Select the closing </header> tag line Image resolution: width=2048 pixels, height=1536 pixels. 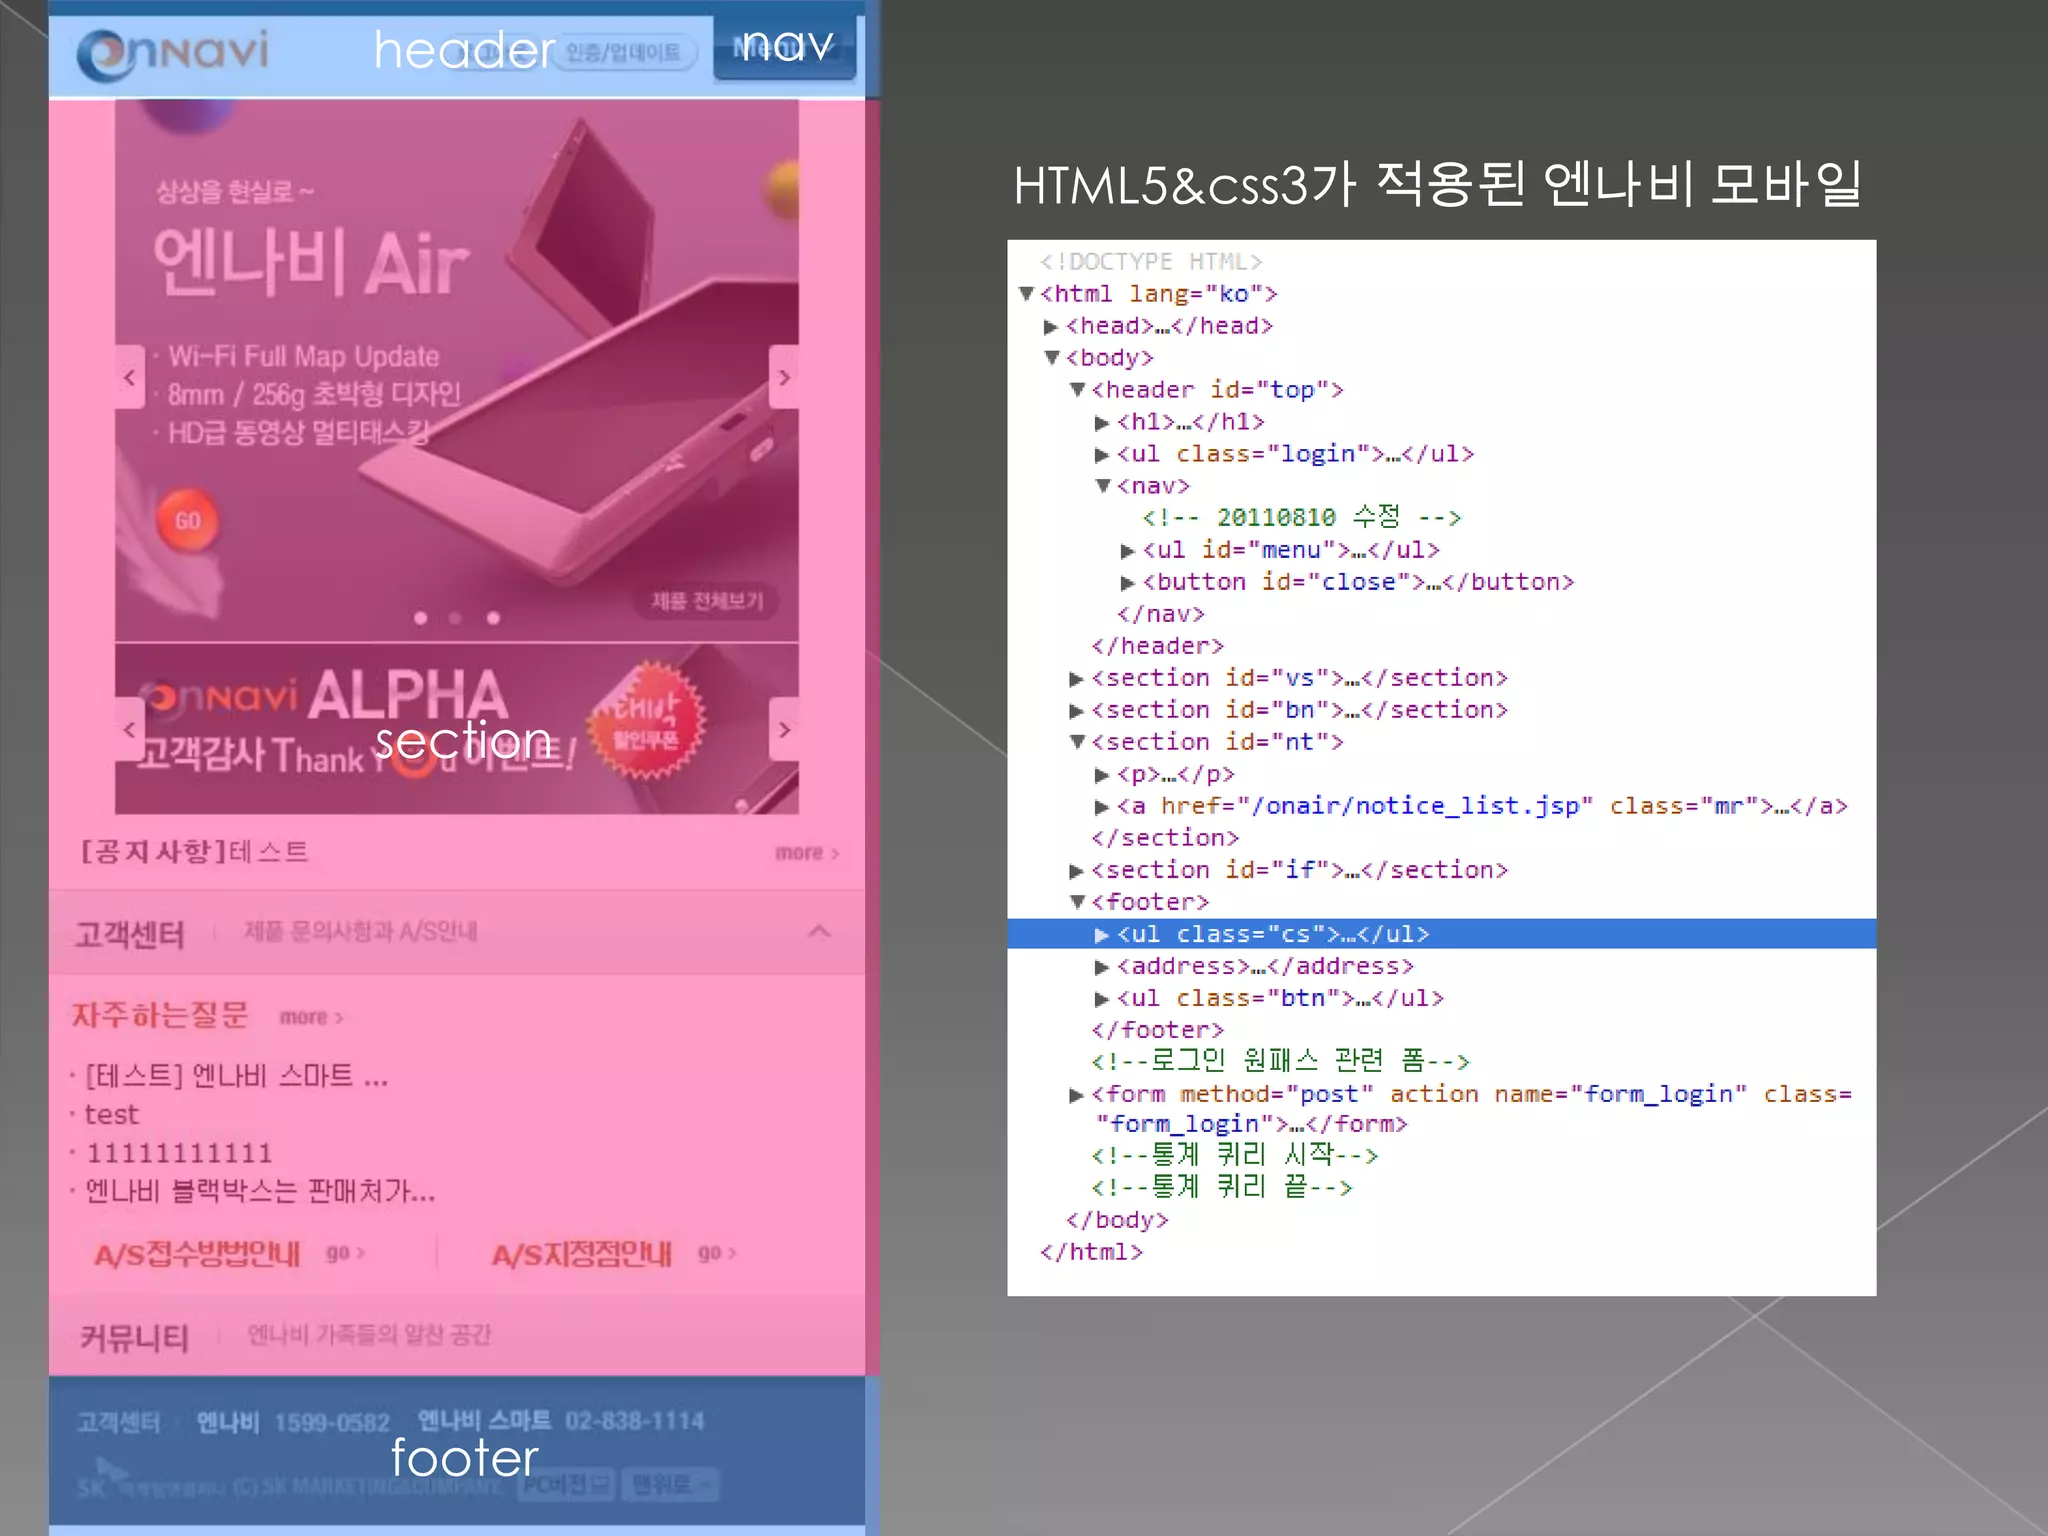click(1158, 646)
